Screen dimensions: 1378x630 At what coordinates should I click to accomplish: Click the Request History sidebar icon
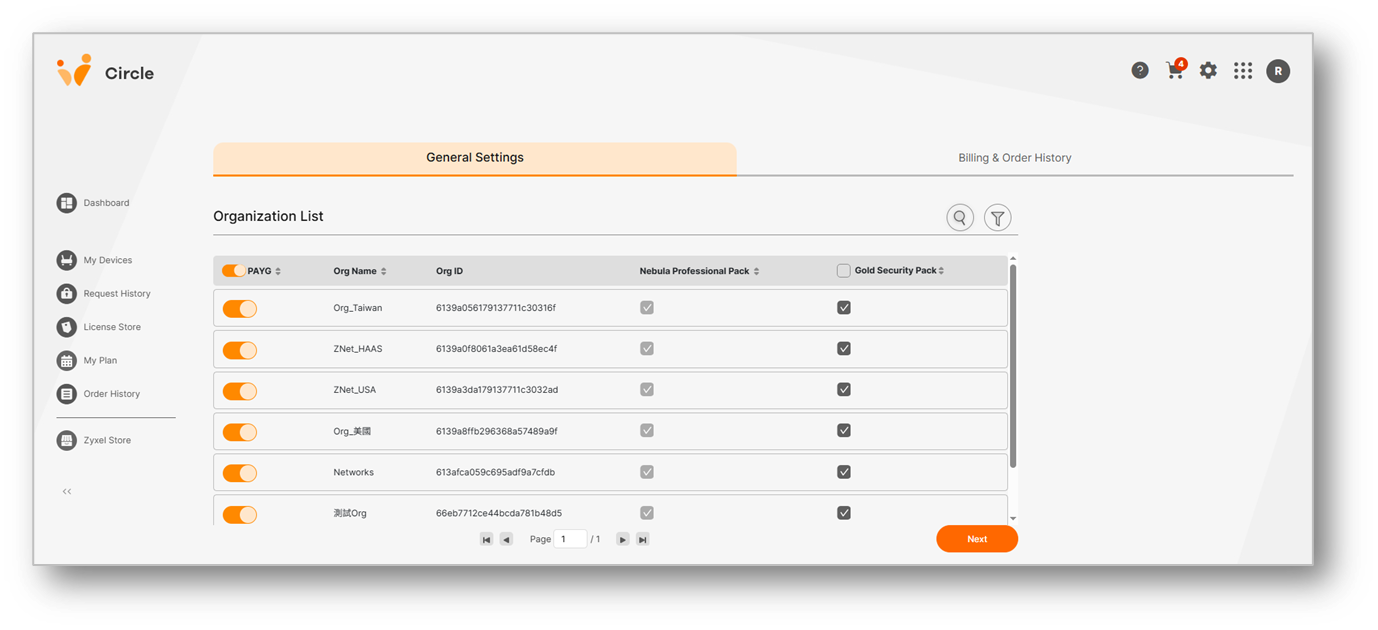pos(67,293)
